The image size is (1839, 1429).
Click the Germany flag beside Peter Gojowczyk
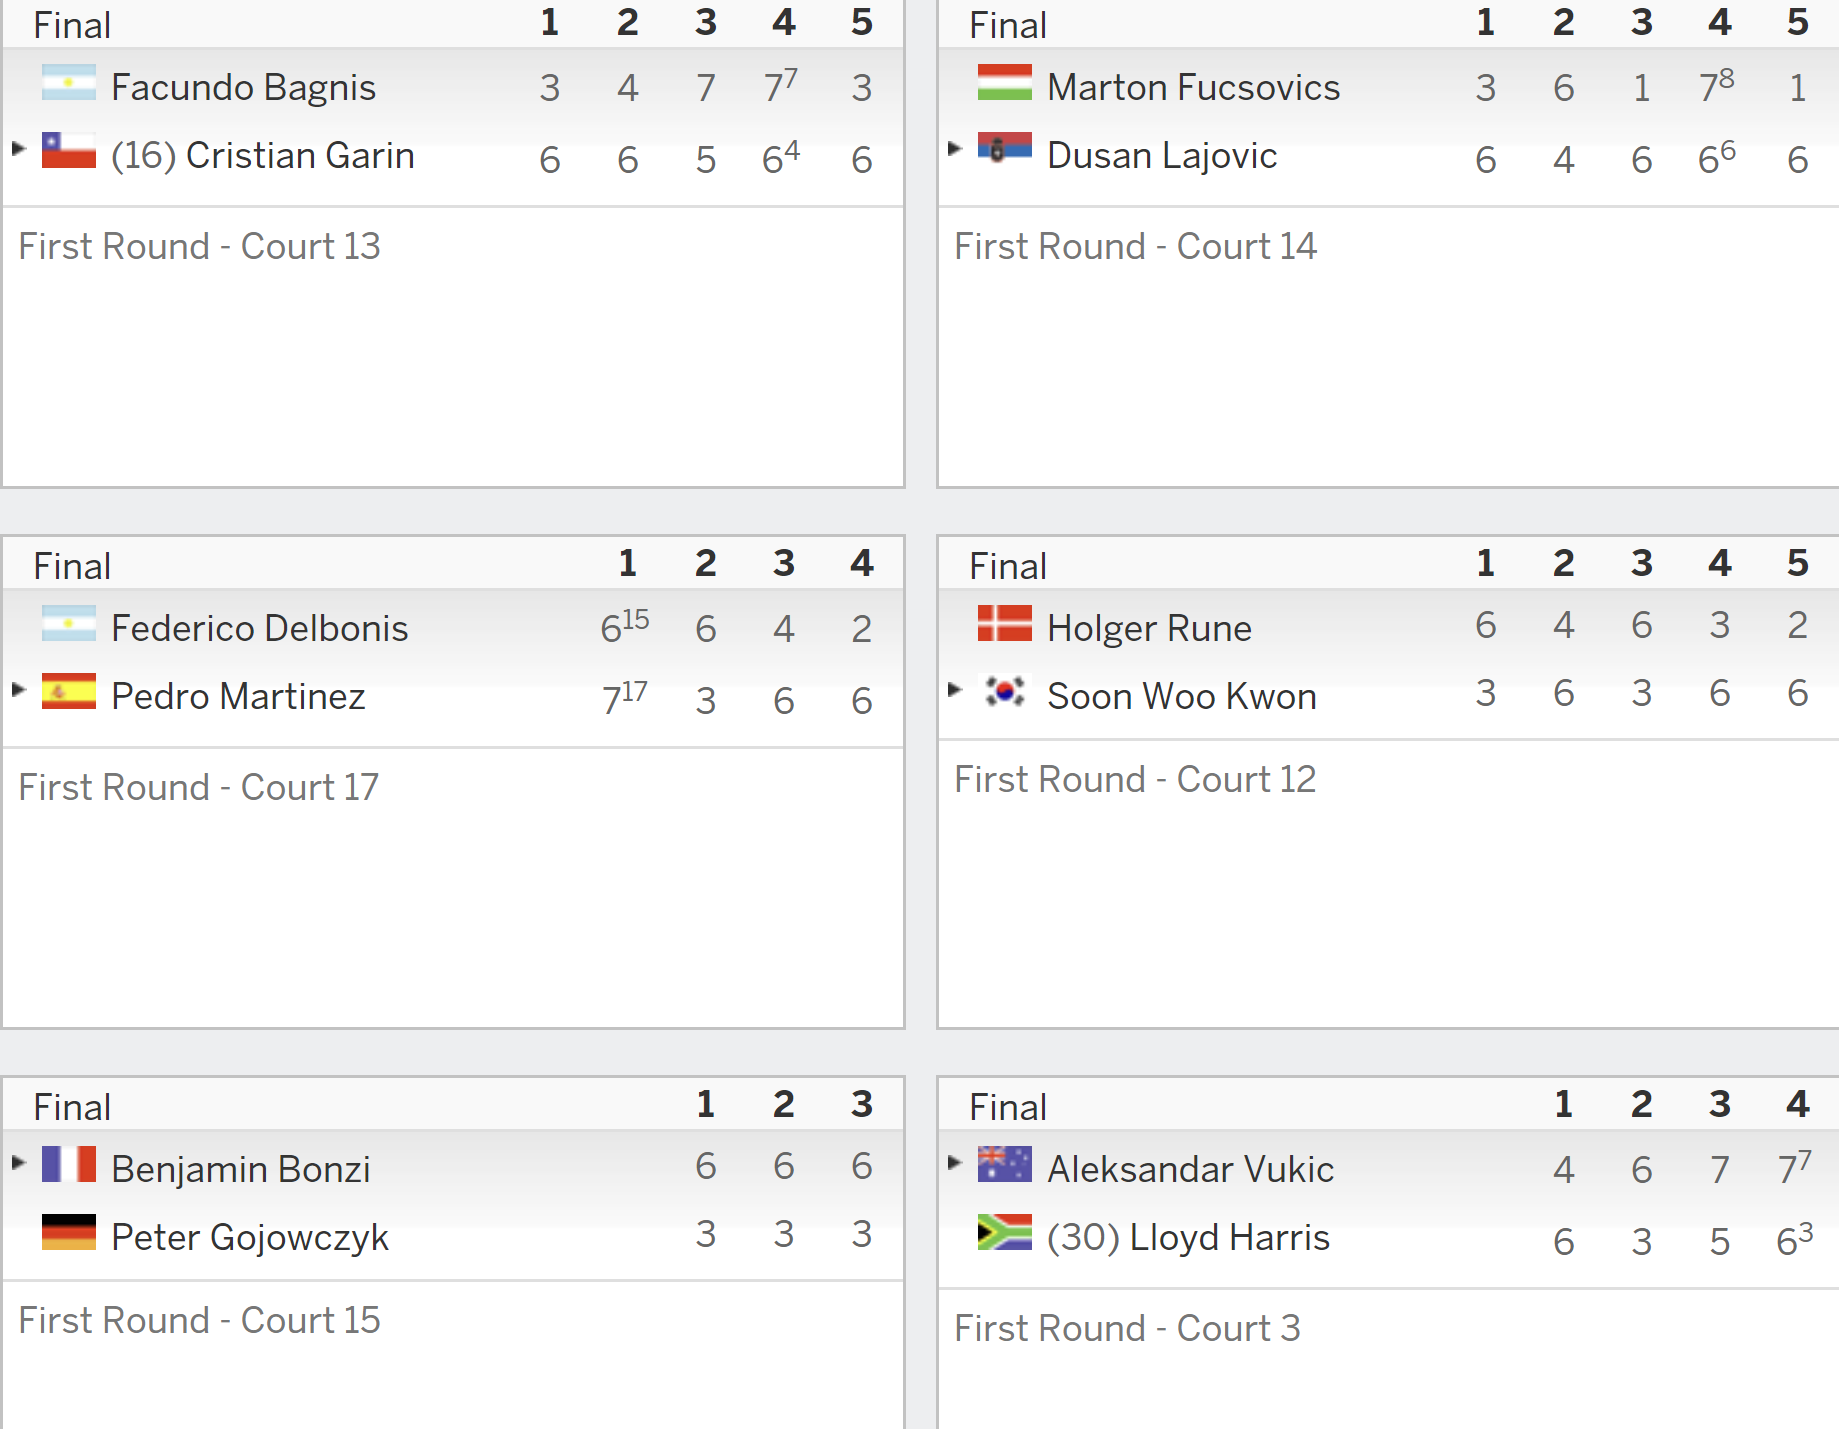pos(69,1232)
